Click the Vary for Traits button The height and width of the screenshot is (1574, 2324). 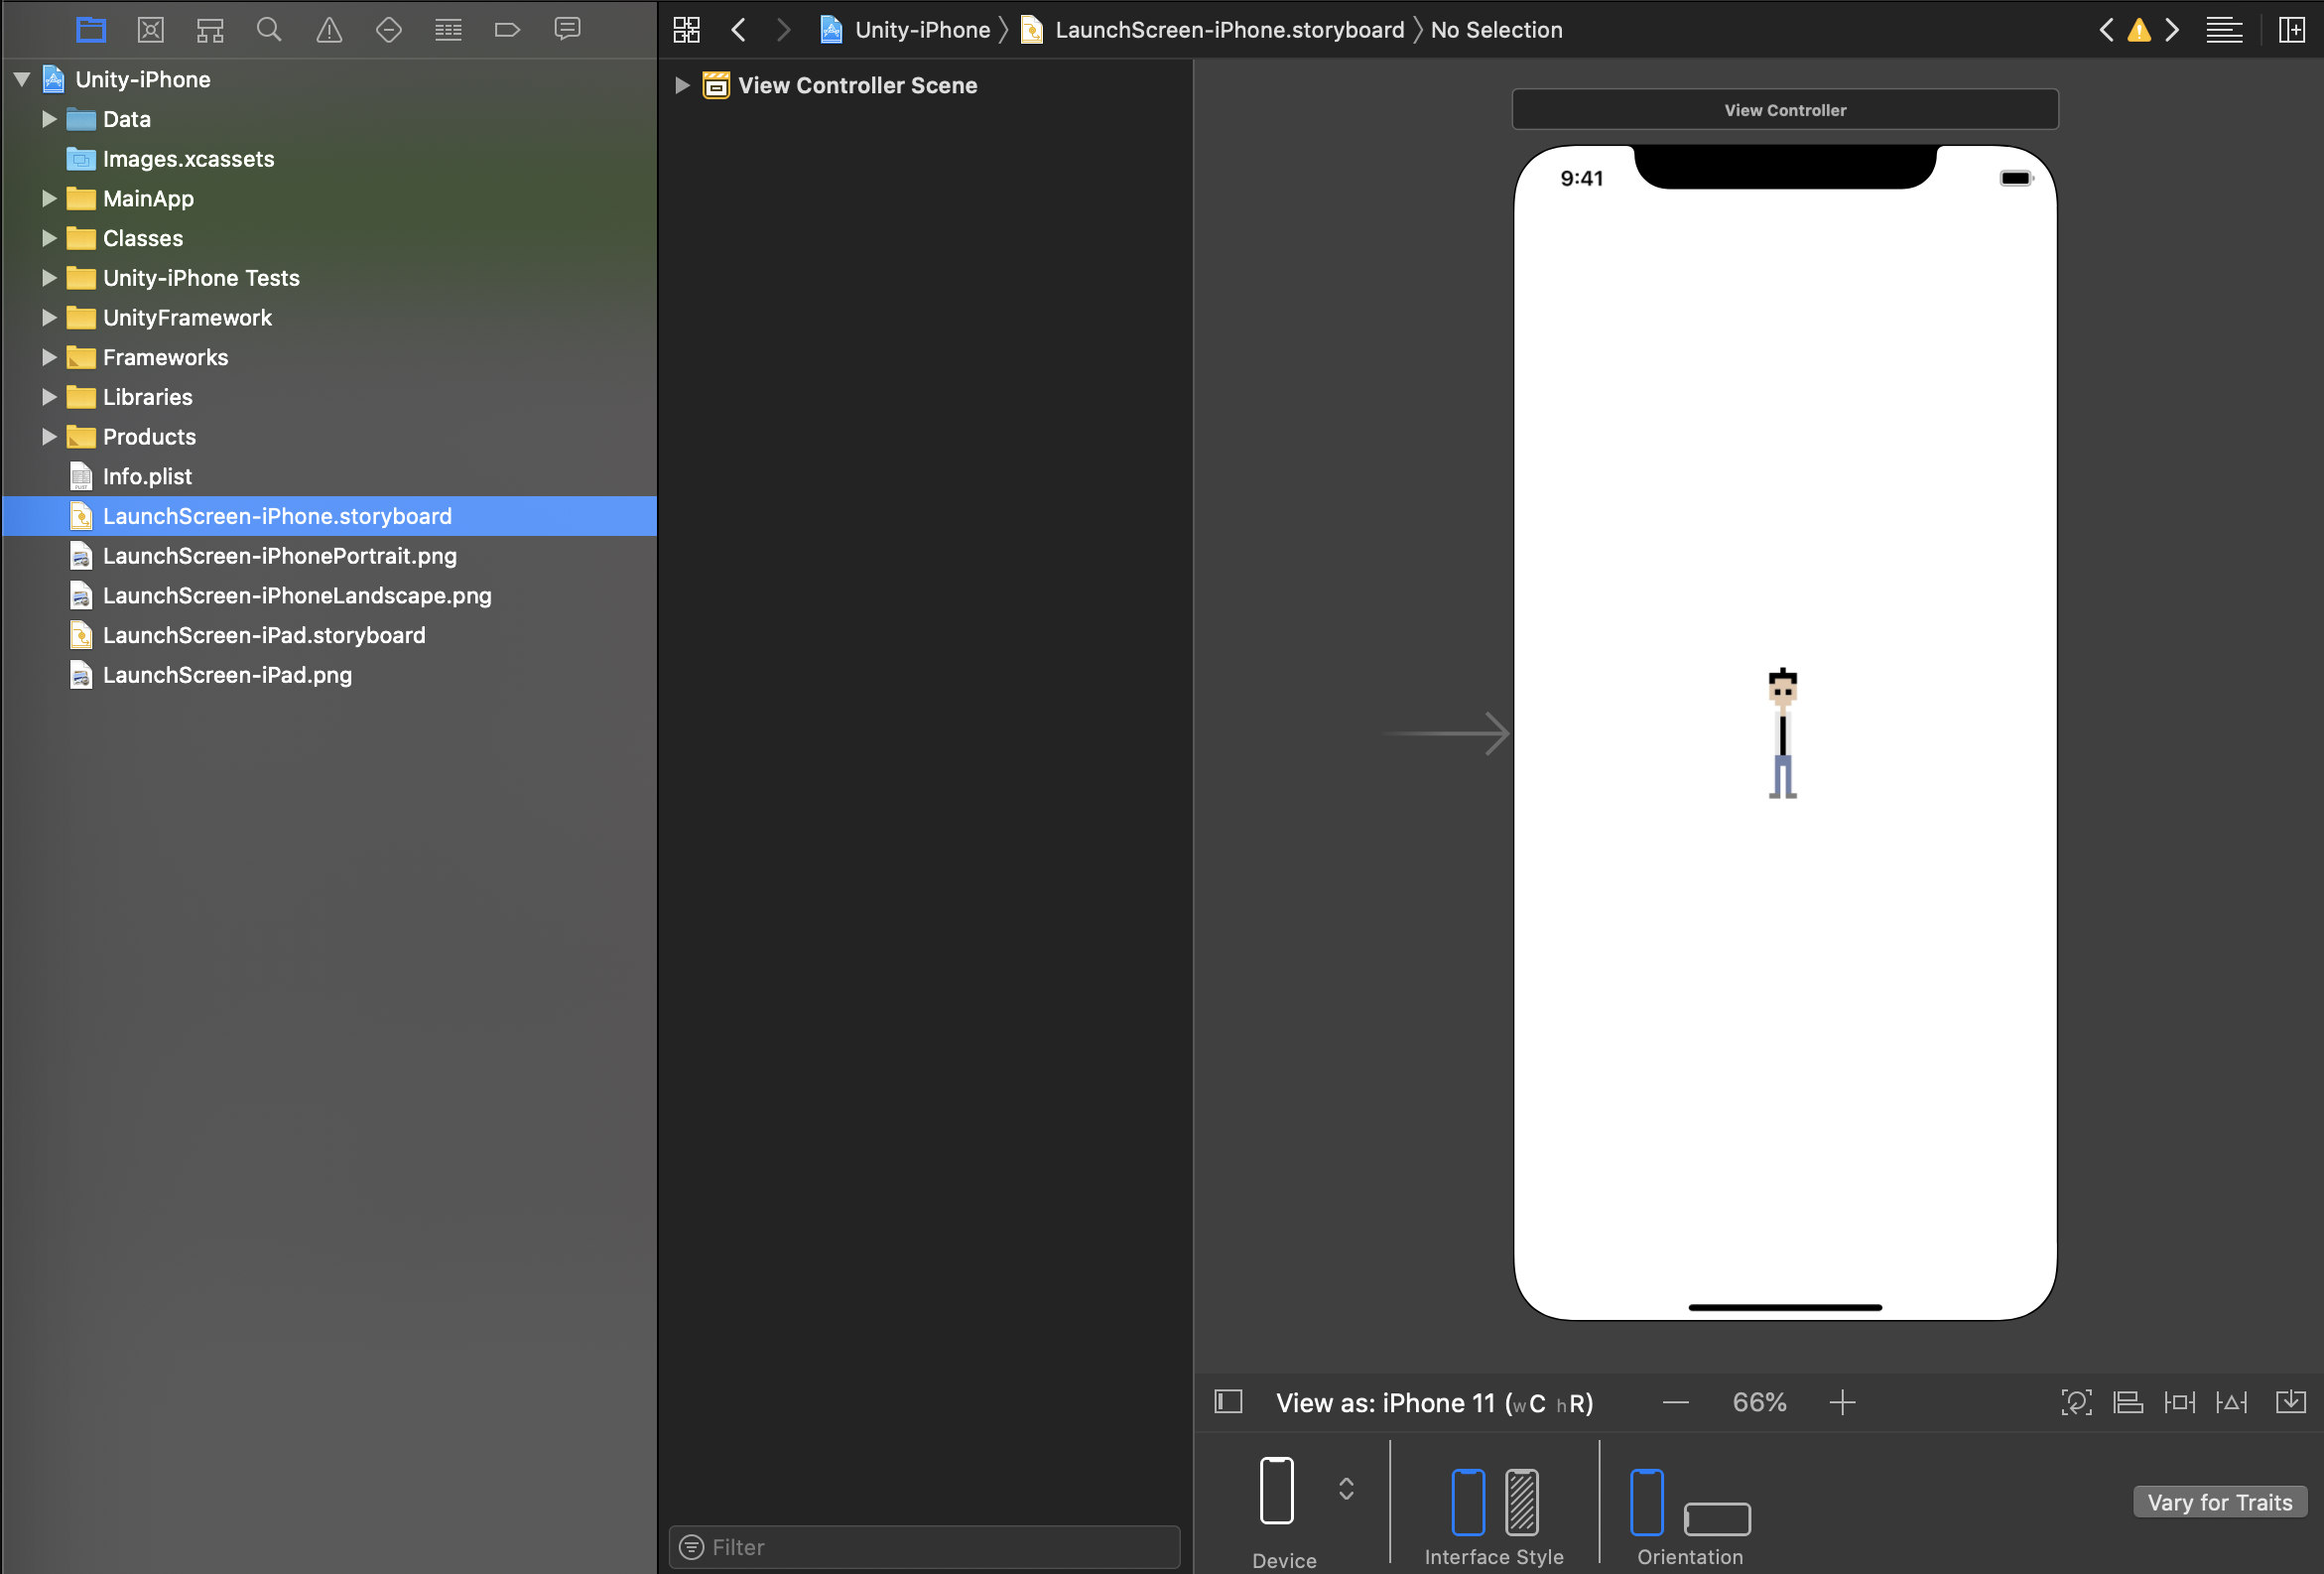[x=2219, y=1502]
